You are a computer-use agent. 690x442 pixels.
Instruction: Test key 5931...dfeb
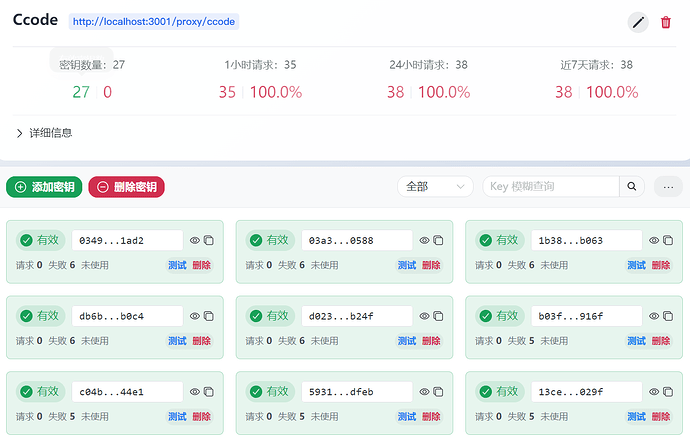tap(407, 416)
